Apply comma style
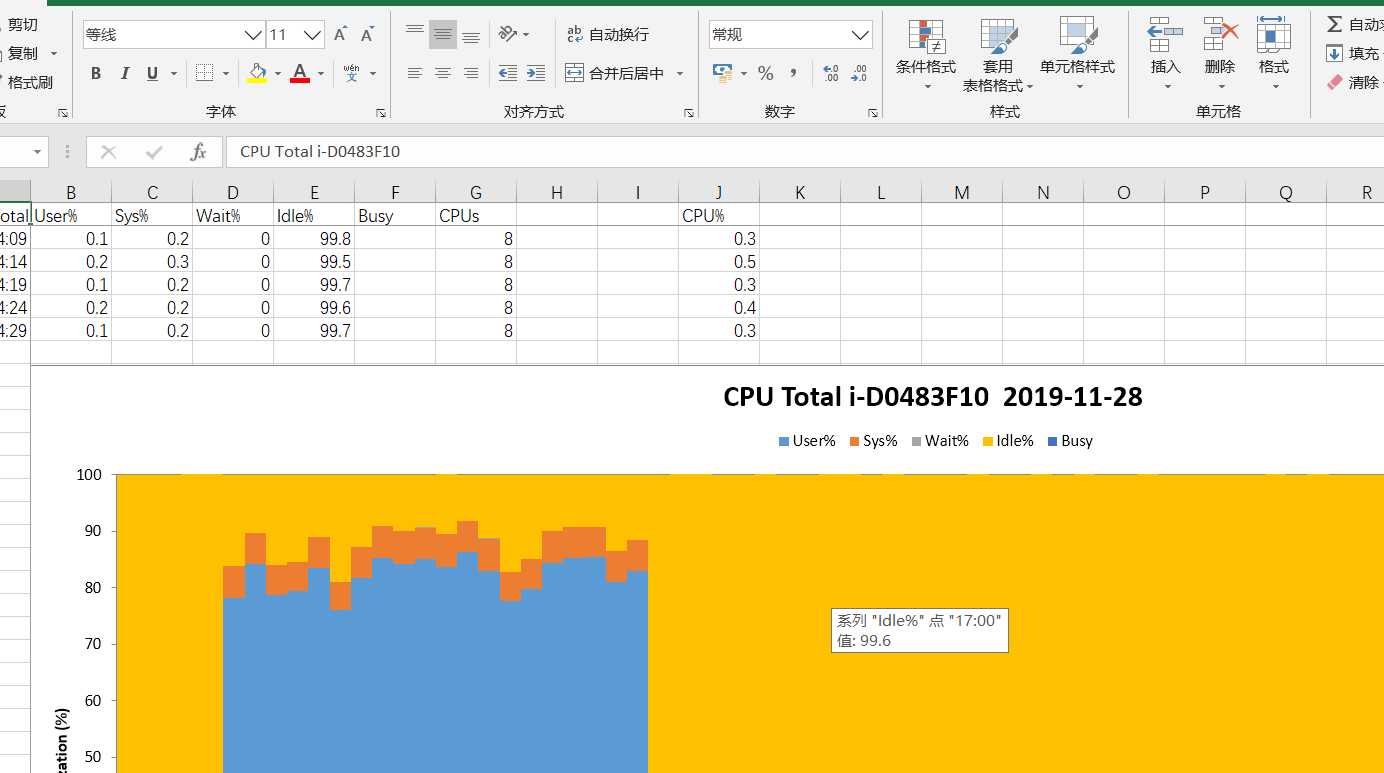 click(794, 73)
